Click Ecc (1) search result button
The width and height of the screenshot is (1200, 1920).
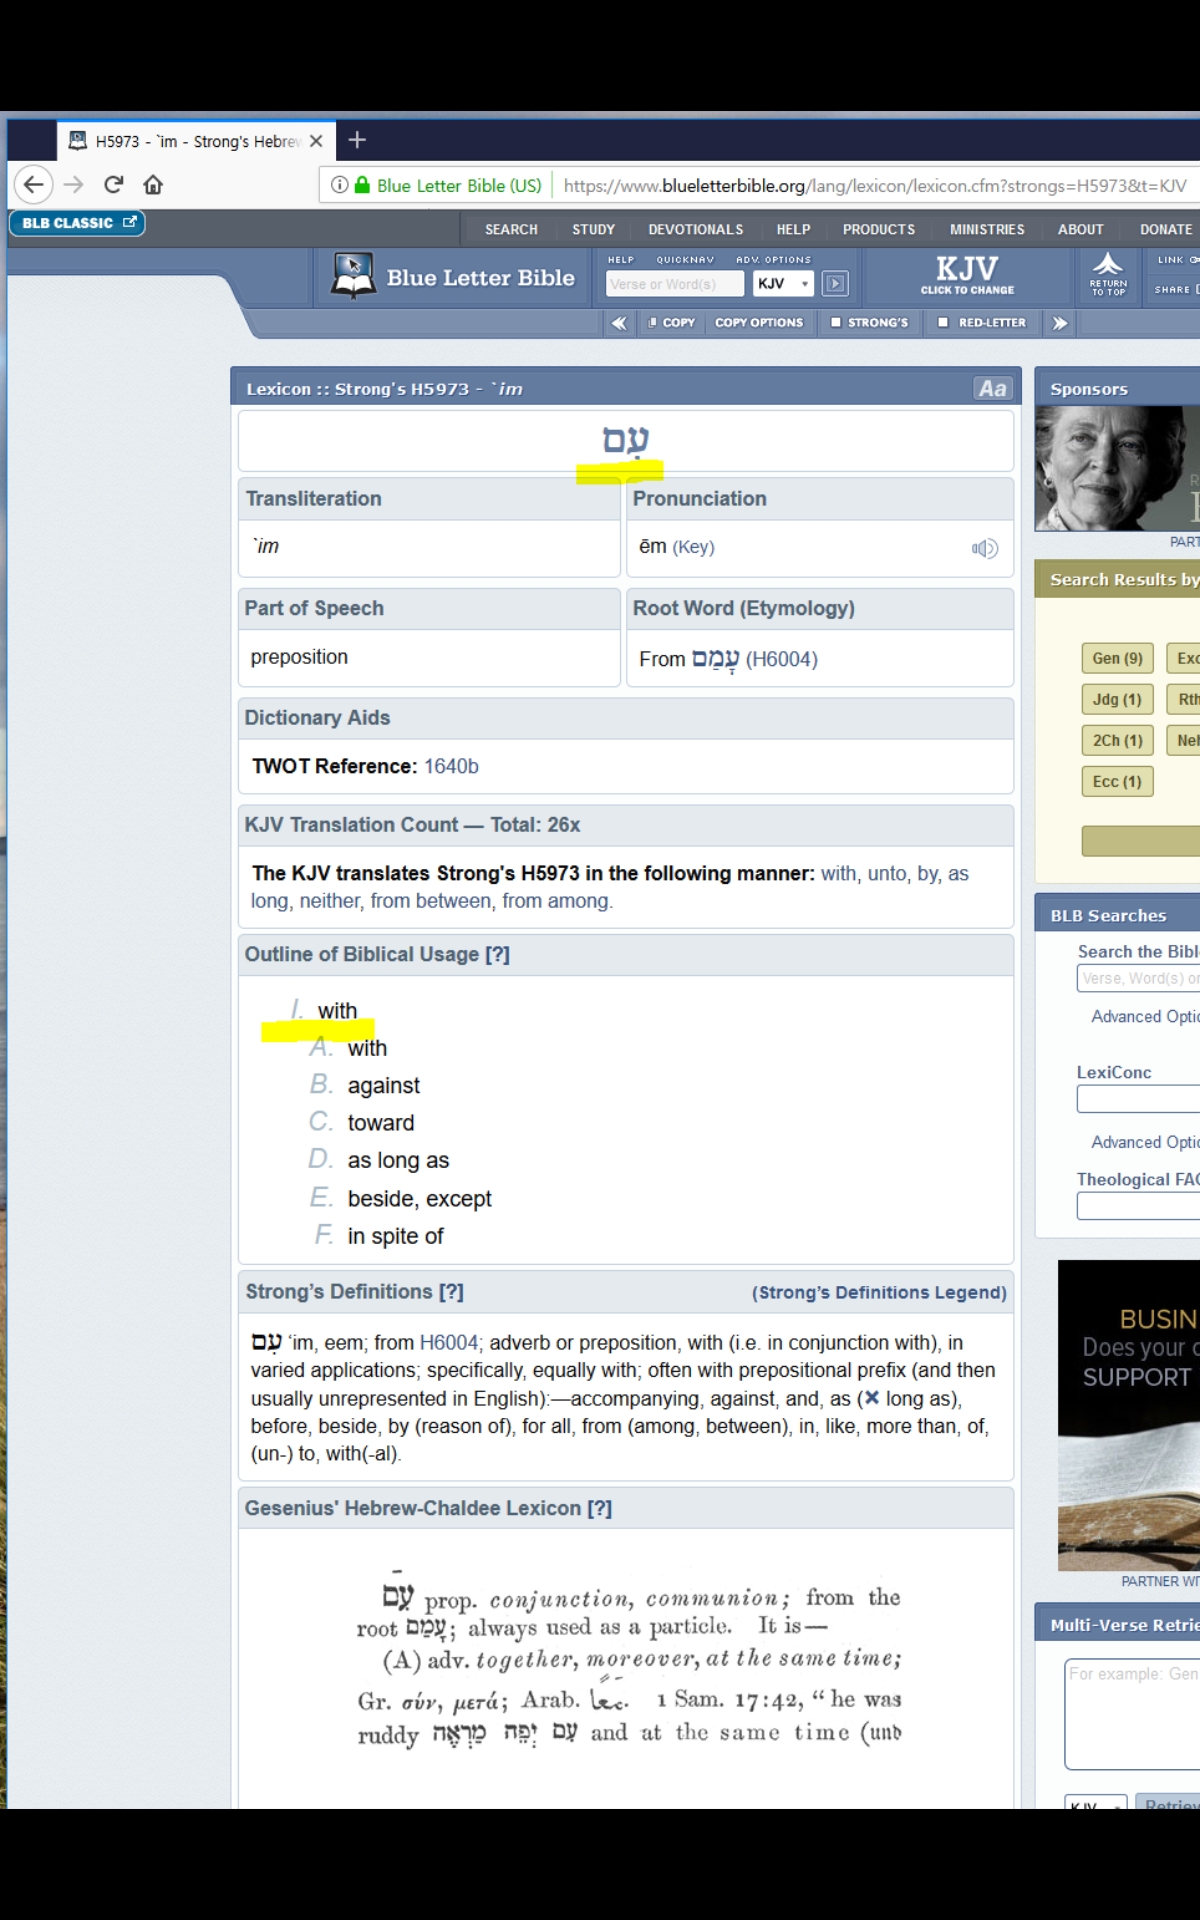point(1117,781)
